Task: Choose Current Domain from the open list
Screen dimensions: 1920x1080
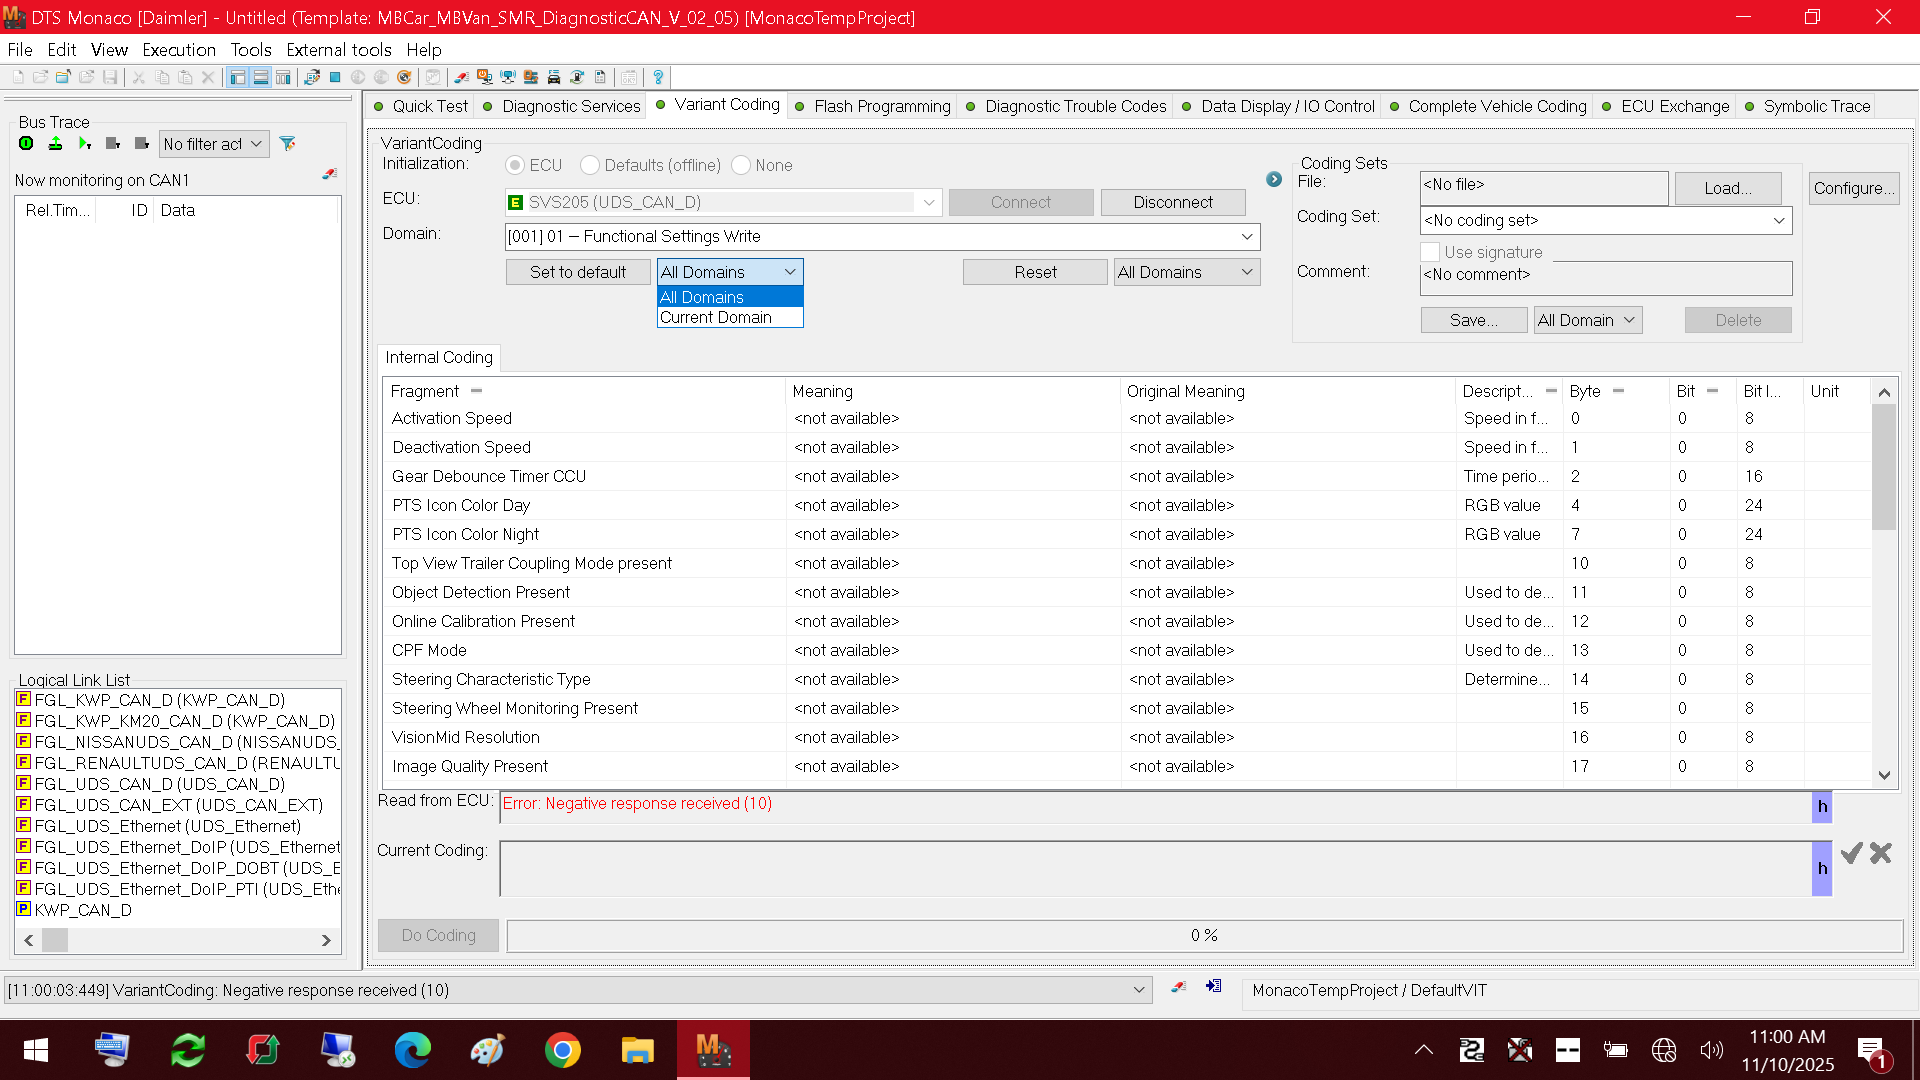Action: (x=730, y=317)
